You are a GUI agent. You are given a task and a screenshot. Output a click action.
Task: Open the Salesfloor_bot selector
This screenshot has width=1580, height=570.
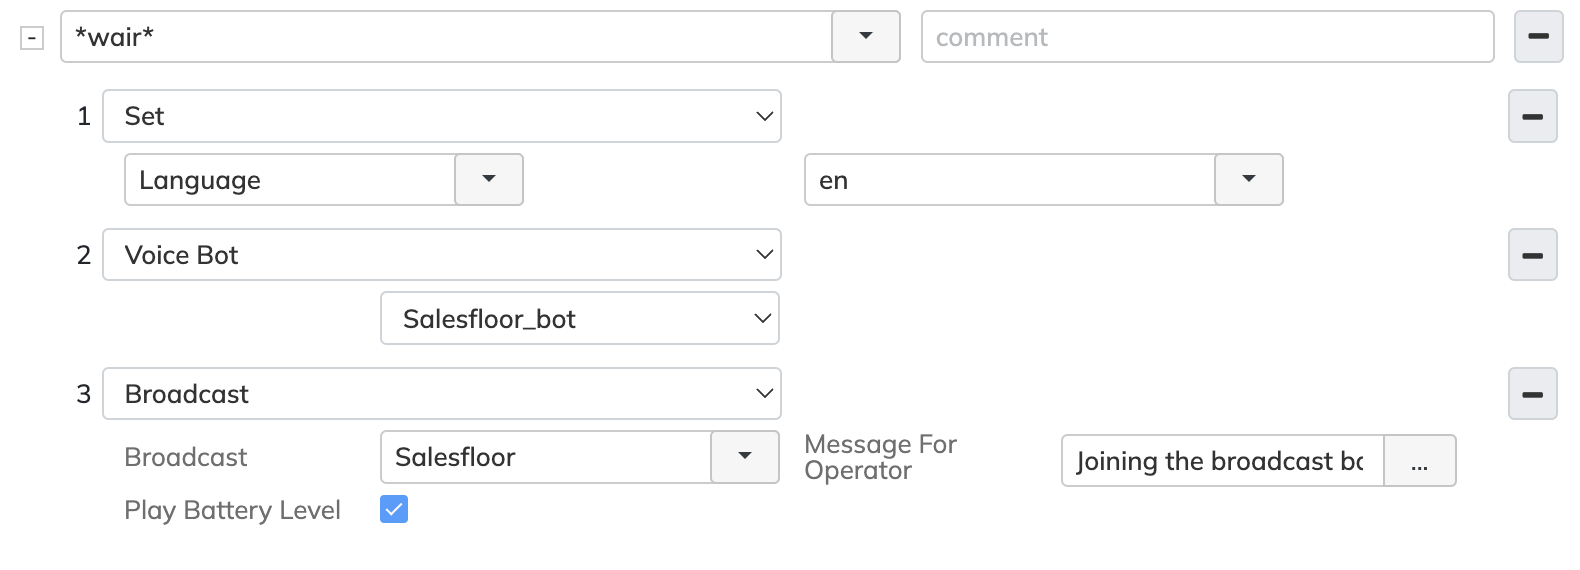click(x=579, y=319)
